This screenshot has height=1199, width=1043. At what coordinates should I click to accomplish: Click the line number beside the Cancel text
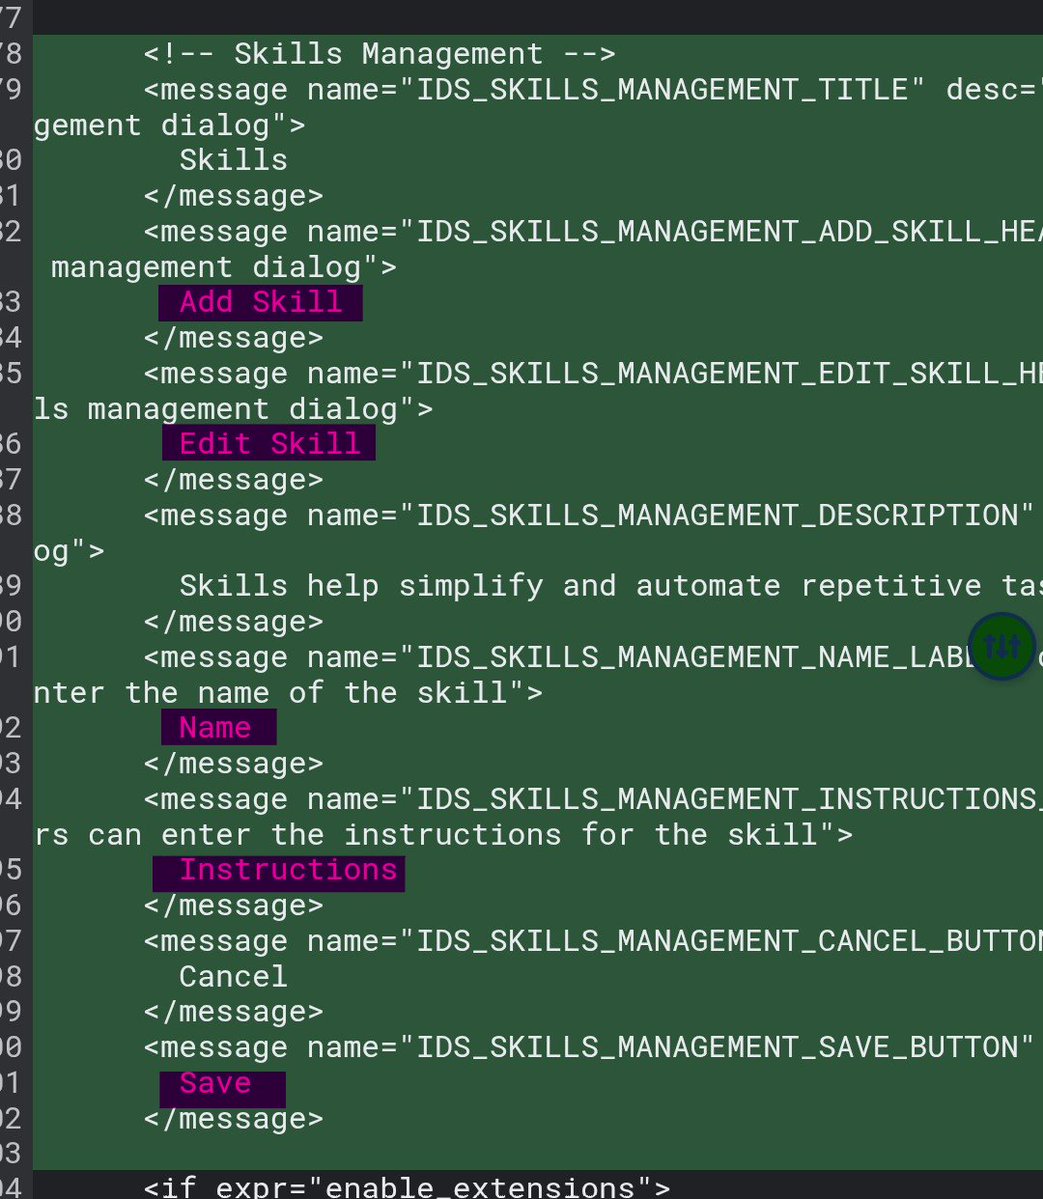pyautogui.click(x=13, y=976)
